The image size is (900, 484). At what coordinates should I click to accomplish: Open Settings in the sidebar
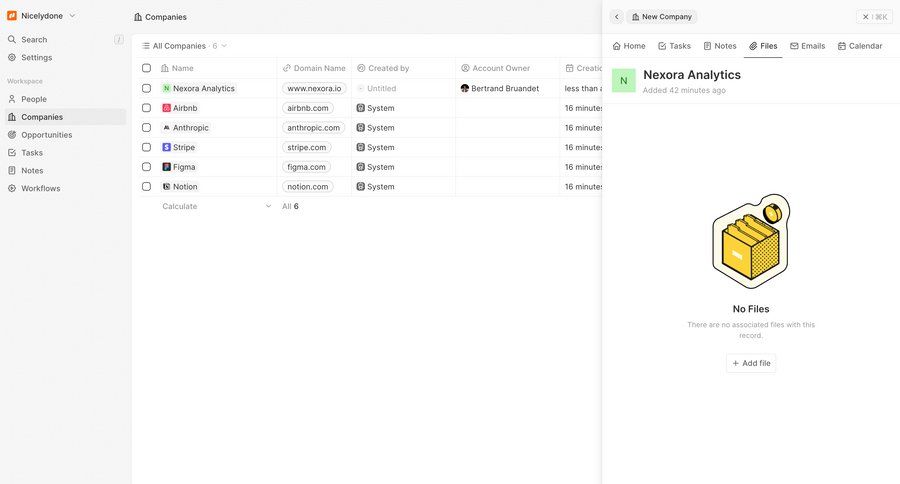click(x=36, y=57)
